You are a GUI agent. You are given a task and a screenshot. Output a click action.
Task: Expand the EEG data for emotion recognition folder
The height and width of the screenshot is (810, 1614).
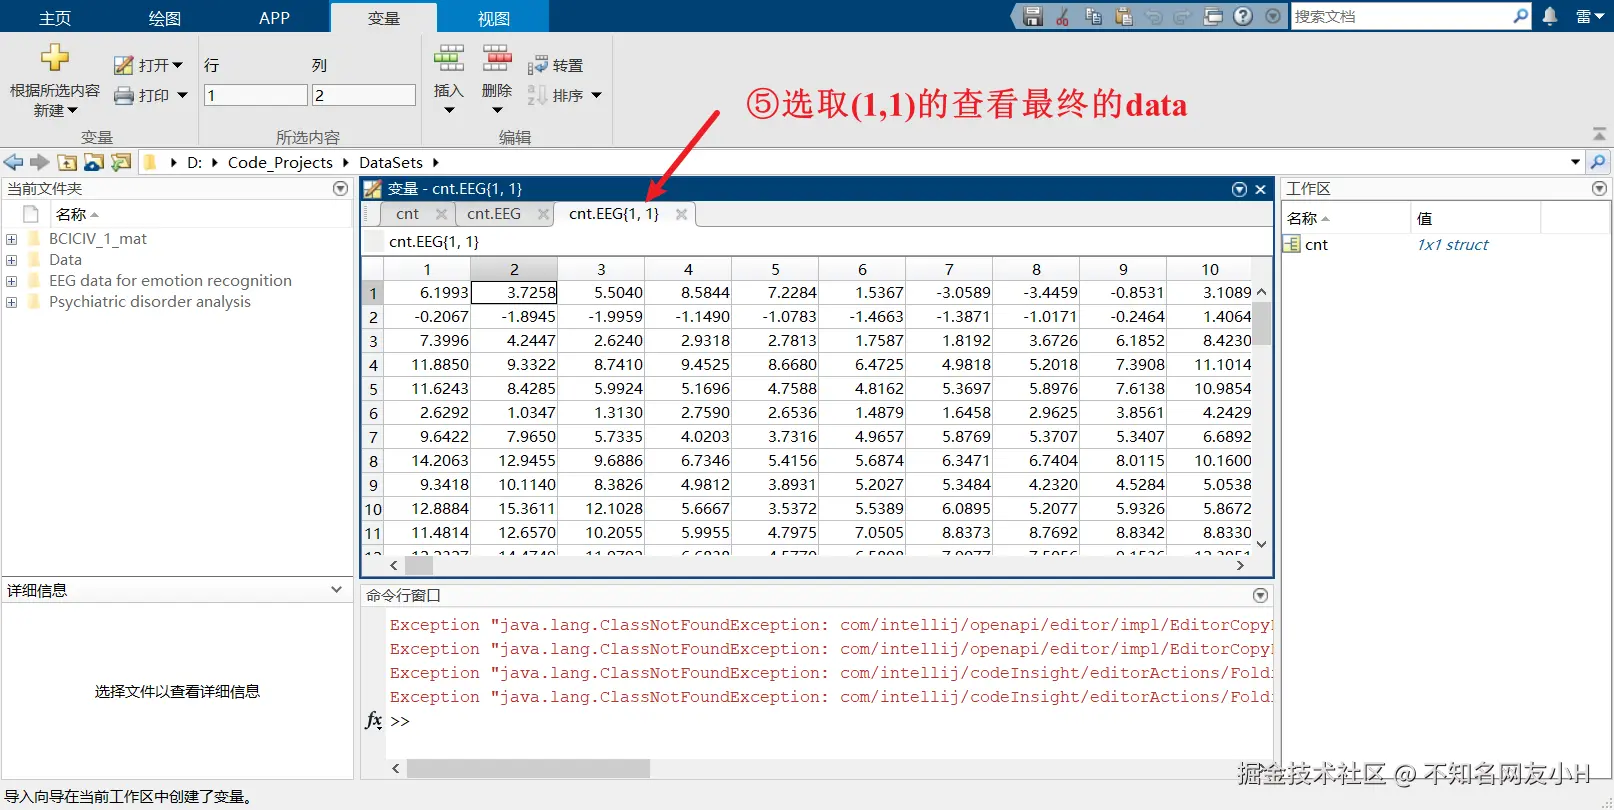11,281
